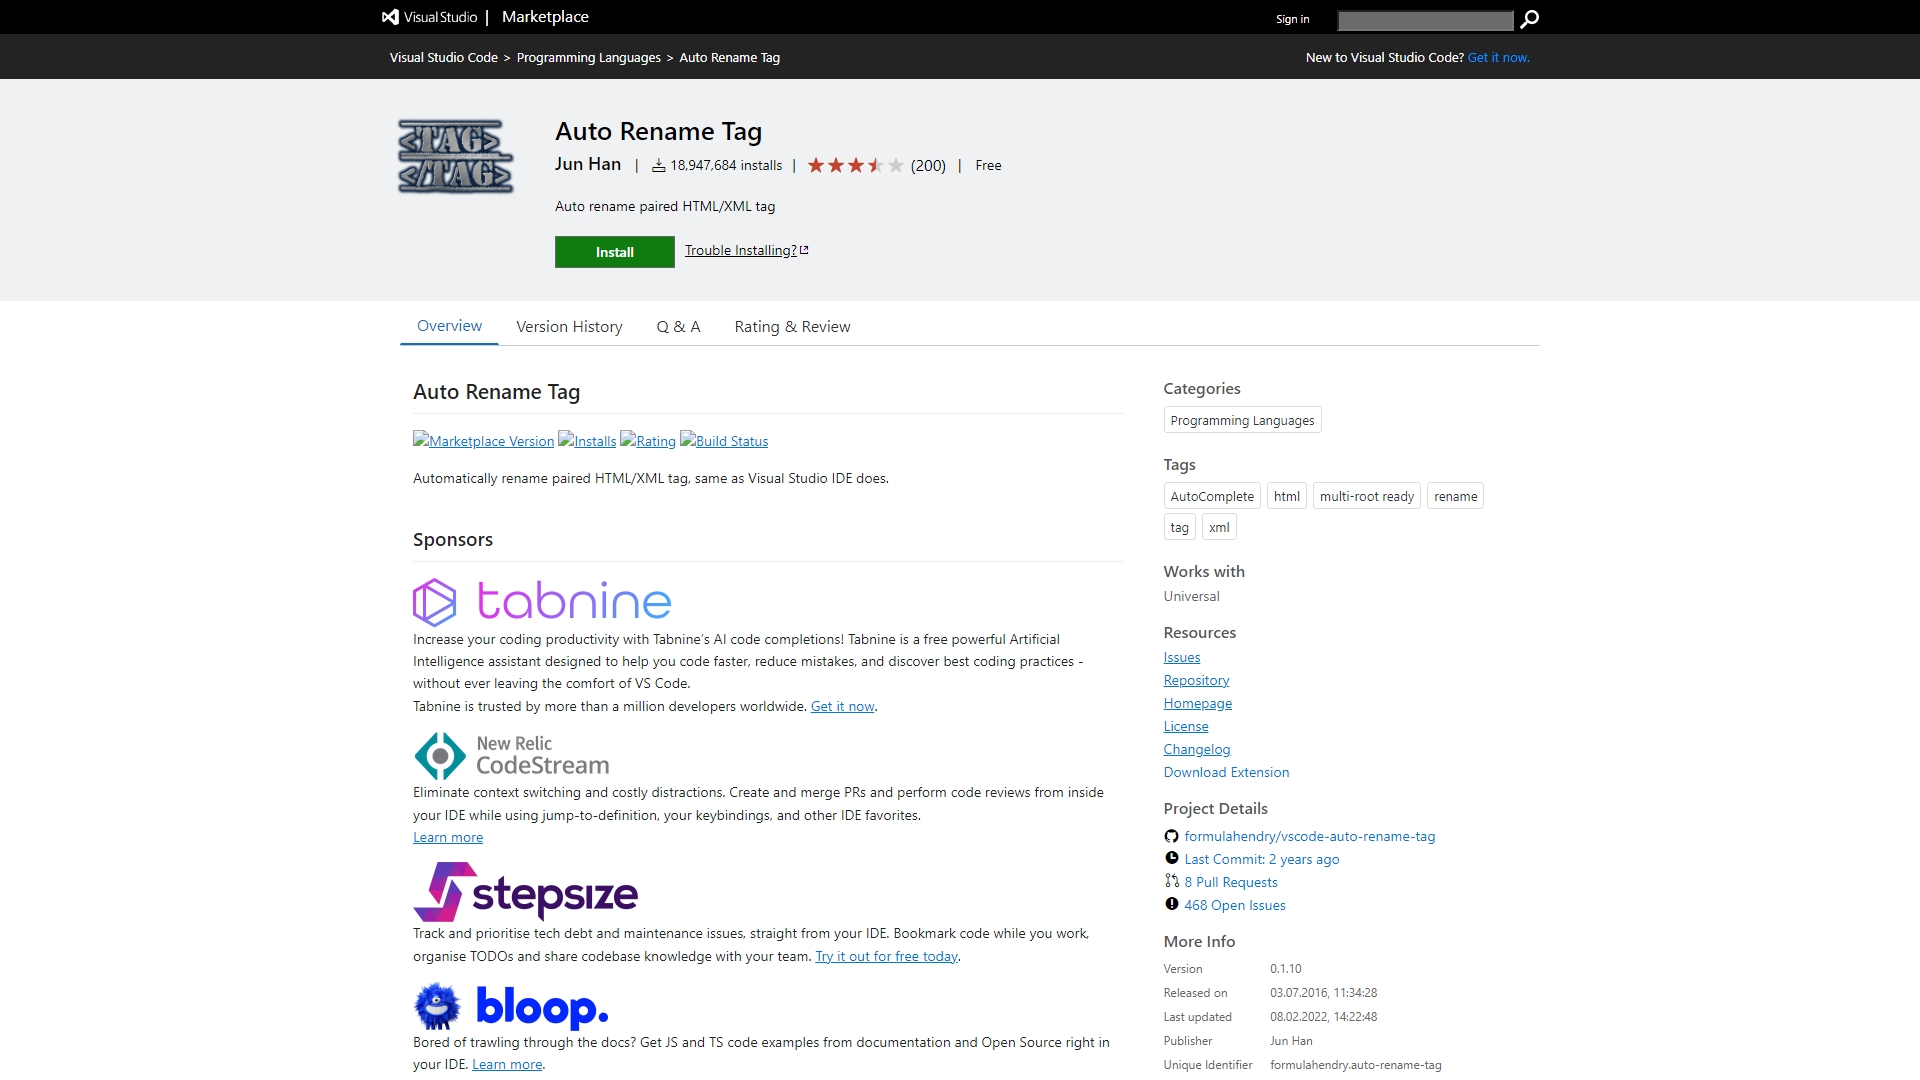The width and height of the screenshot is (1920, 1080).
Task: Click the pull request icon
Action: pyautogui.click(x=1171, y=881)
